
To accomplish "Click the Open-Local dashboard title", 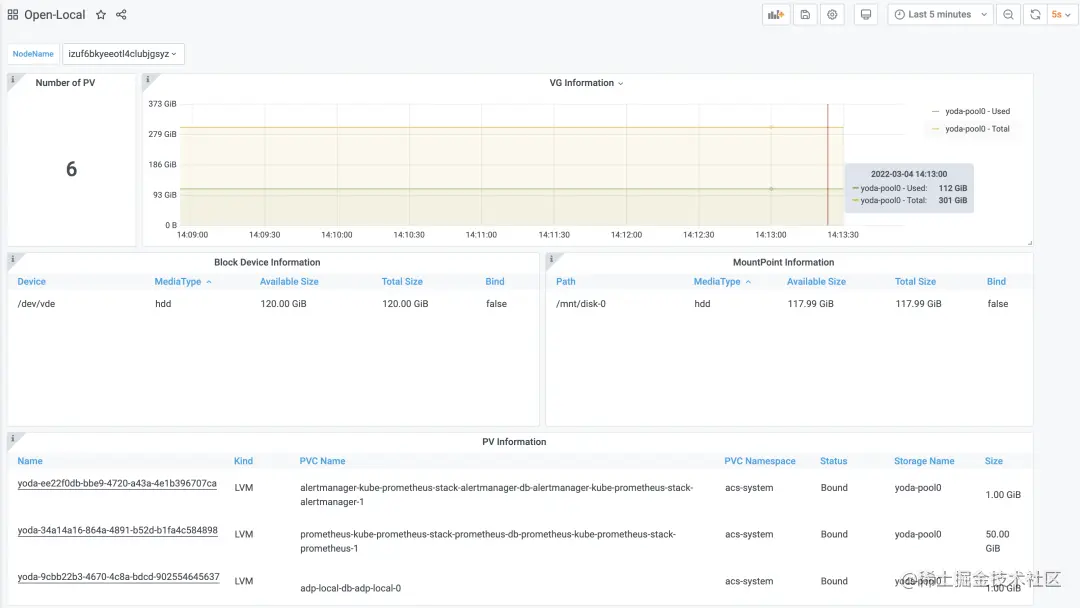I will point(54,14).
